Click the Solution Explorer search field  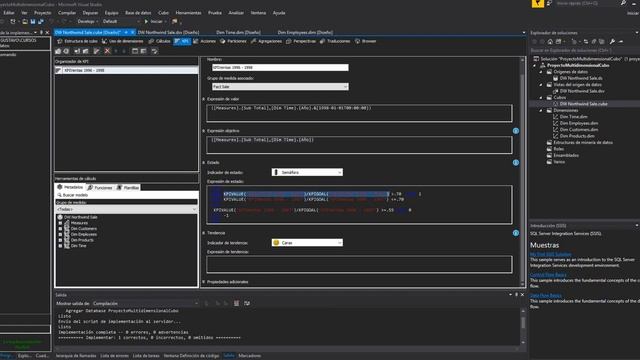584,50
